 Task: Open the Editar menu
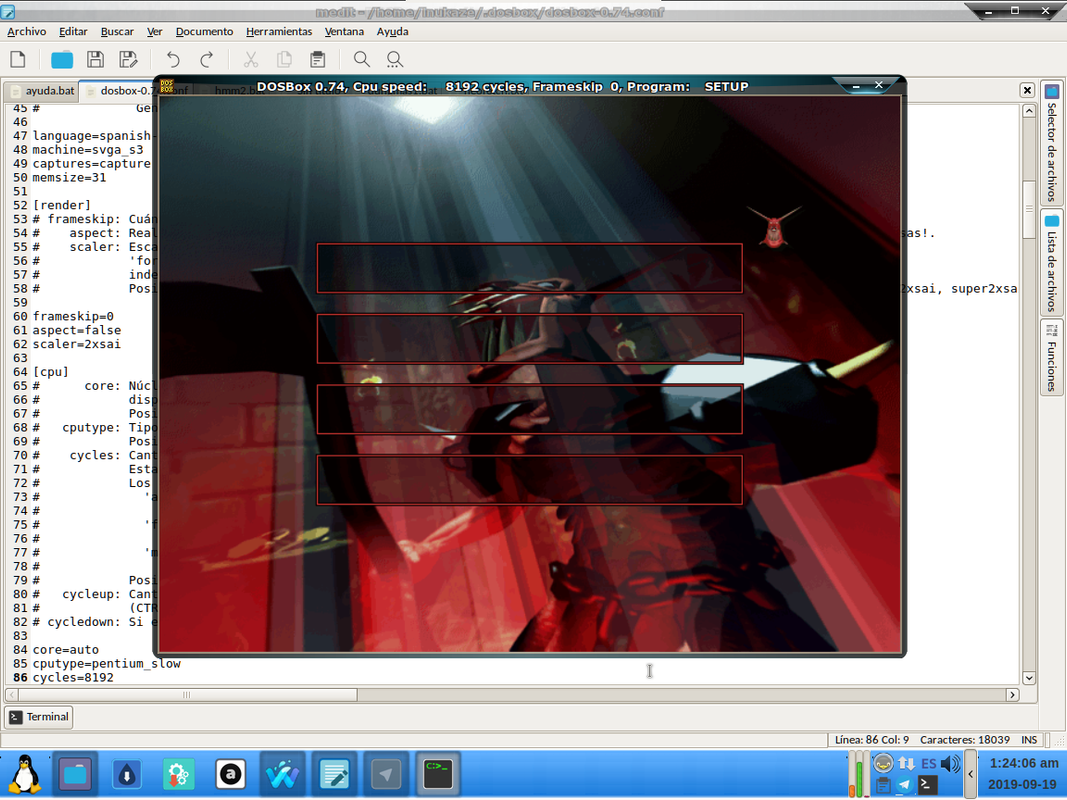73,31
